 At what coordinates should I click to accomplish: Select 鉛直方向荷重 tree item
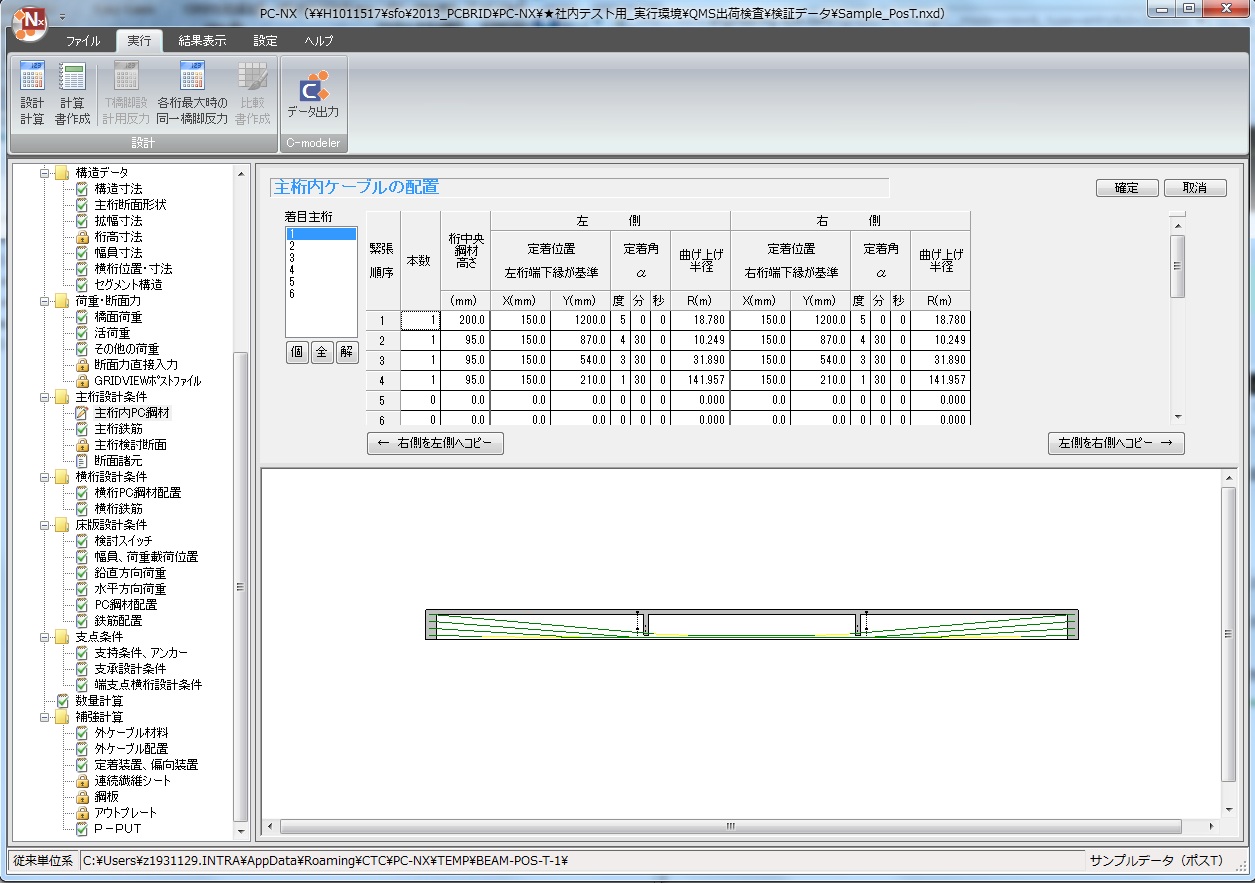click(130, 572)
